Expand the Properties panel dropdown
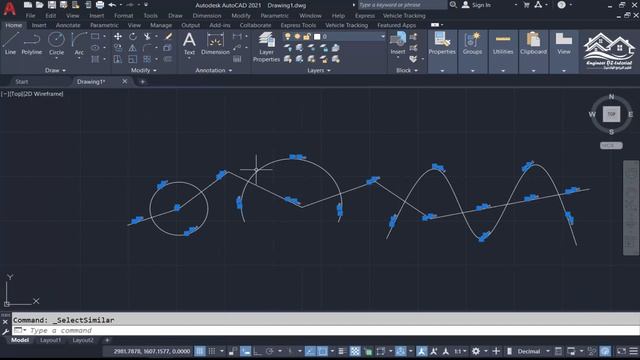This screenshot has height=360, width=640. click(x=442, y=70)
